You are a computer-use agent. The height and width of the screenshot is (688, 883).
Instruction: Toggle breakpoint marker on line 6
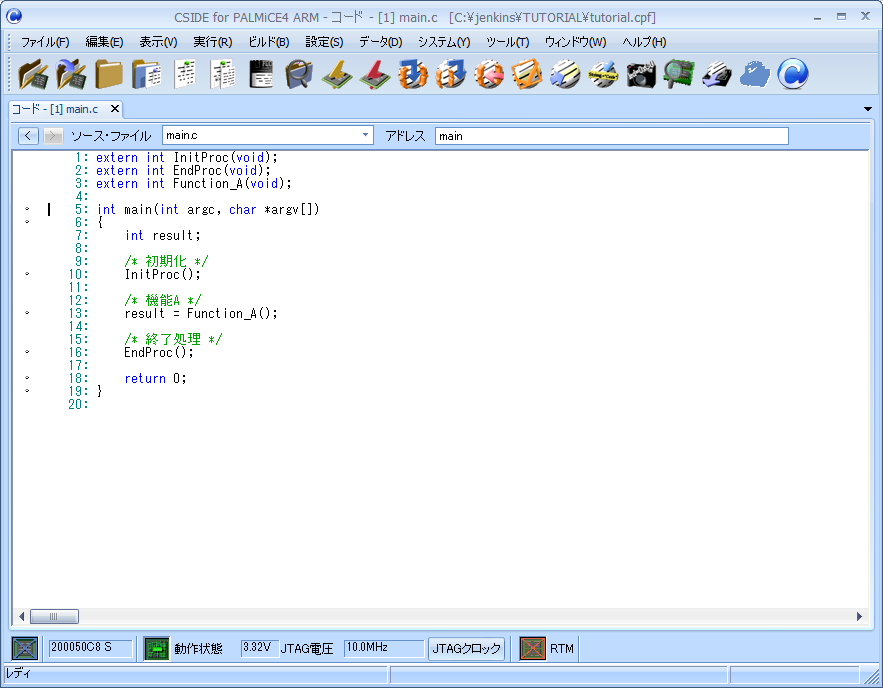[x=27, y=222]
